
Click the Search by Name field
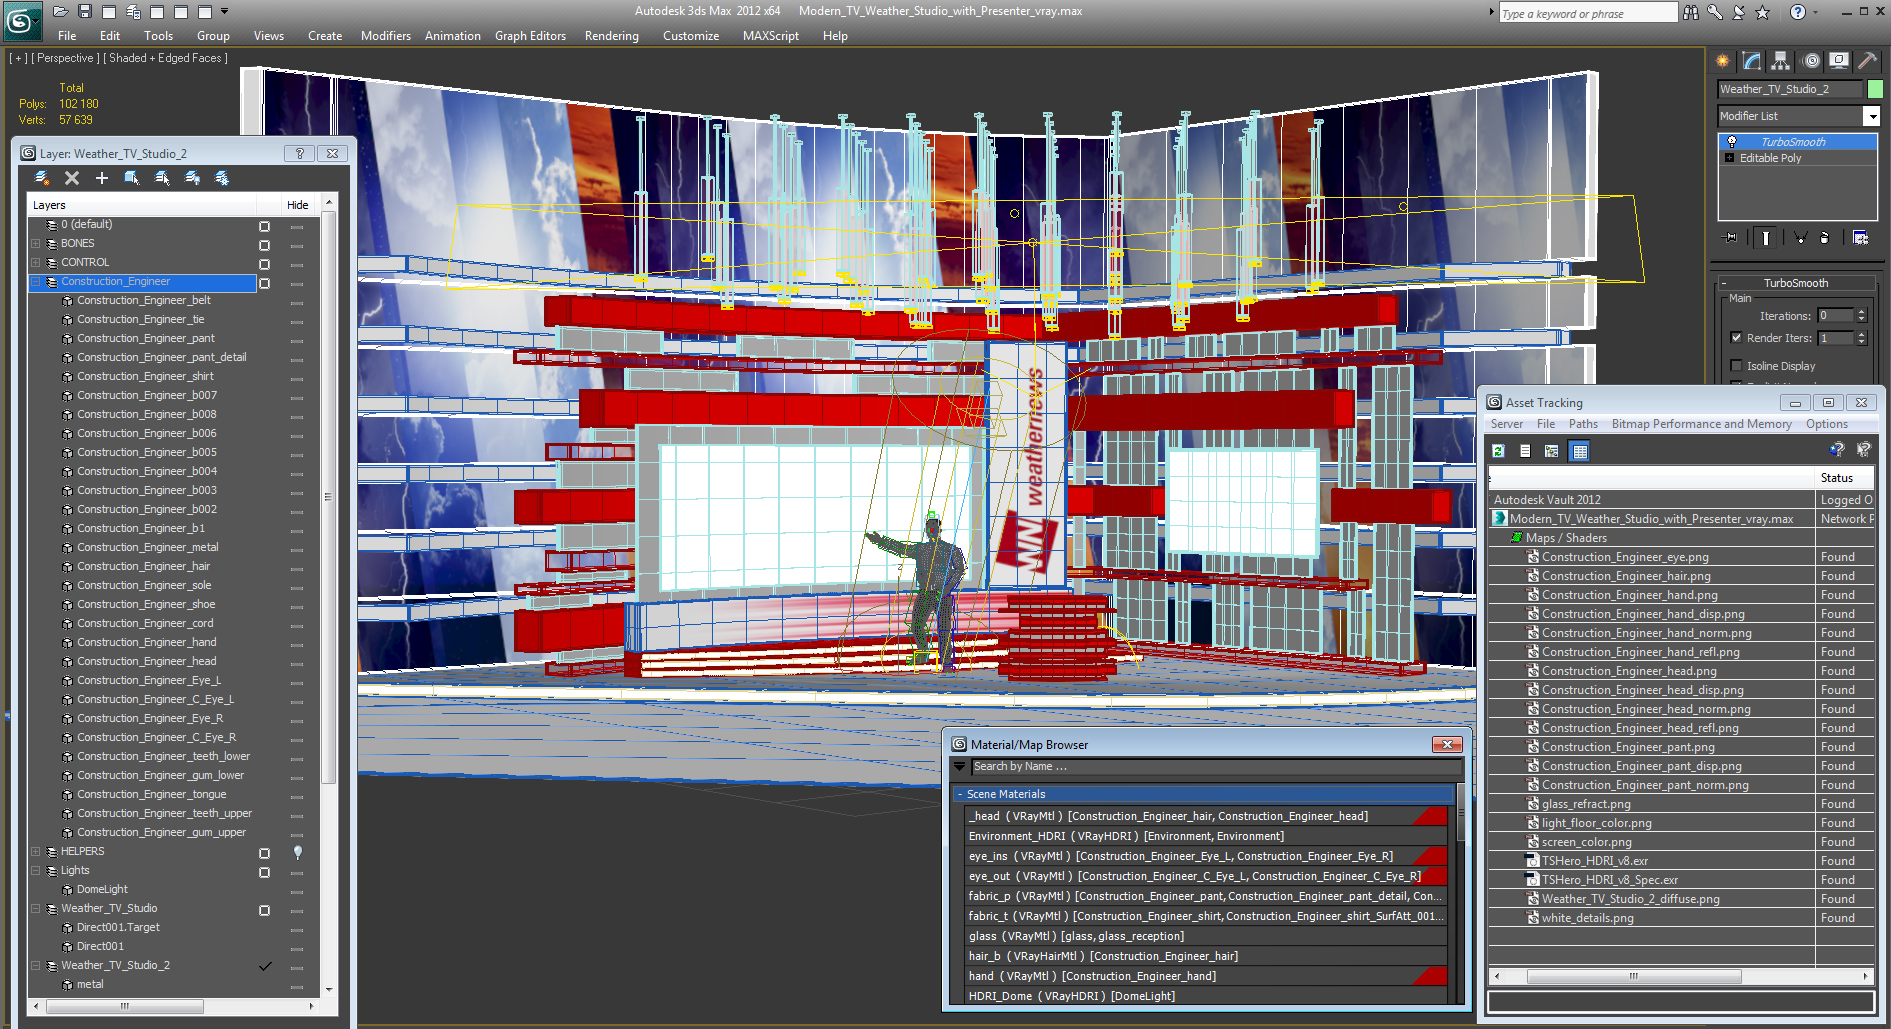pyautogui.click(x=1217, y=767)
